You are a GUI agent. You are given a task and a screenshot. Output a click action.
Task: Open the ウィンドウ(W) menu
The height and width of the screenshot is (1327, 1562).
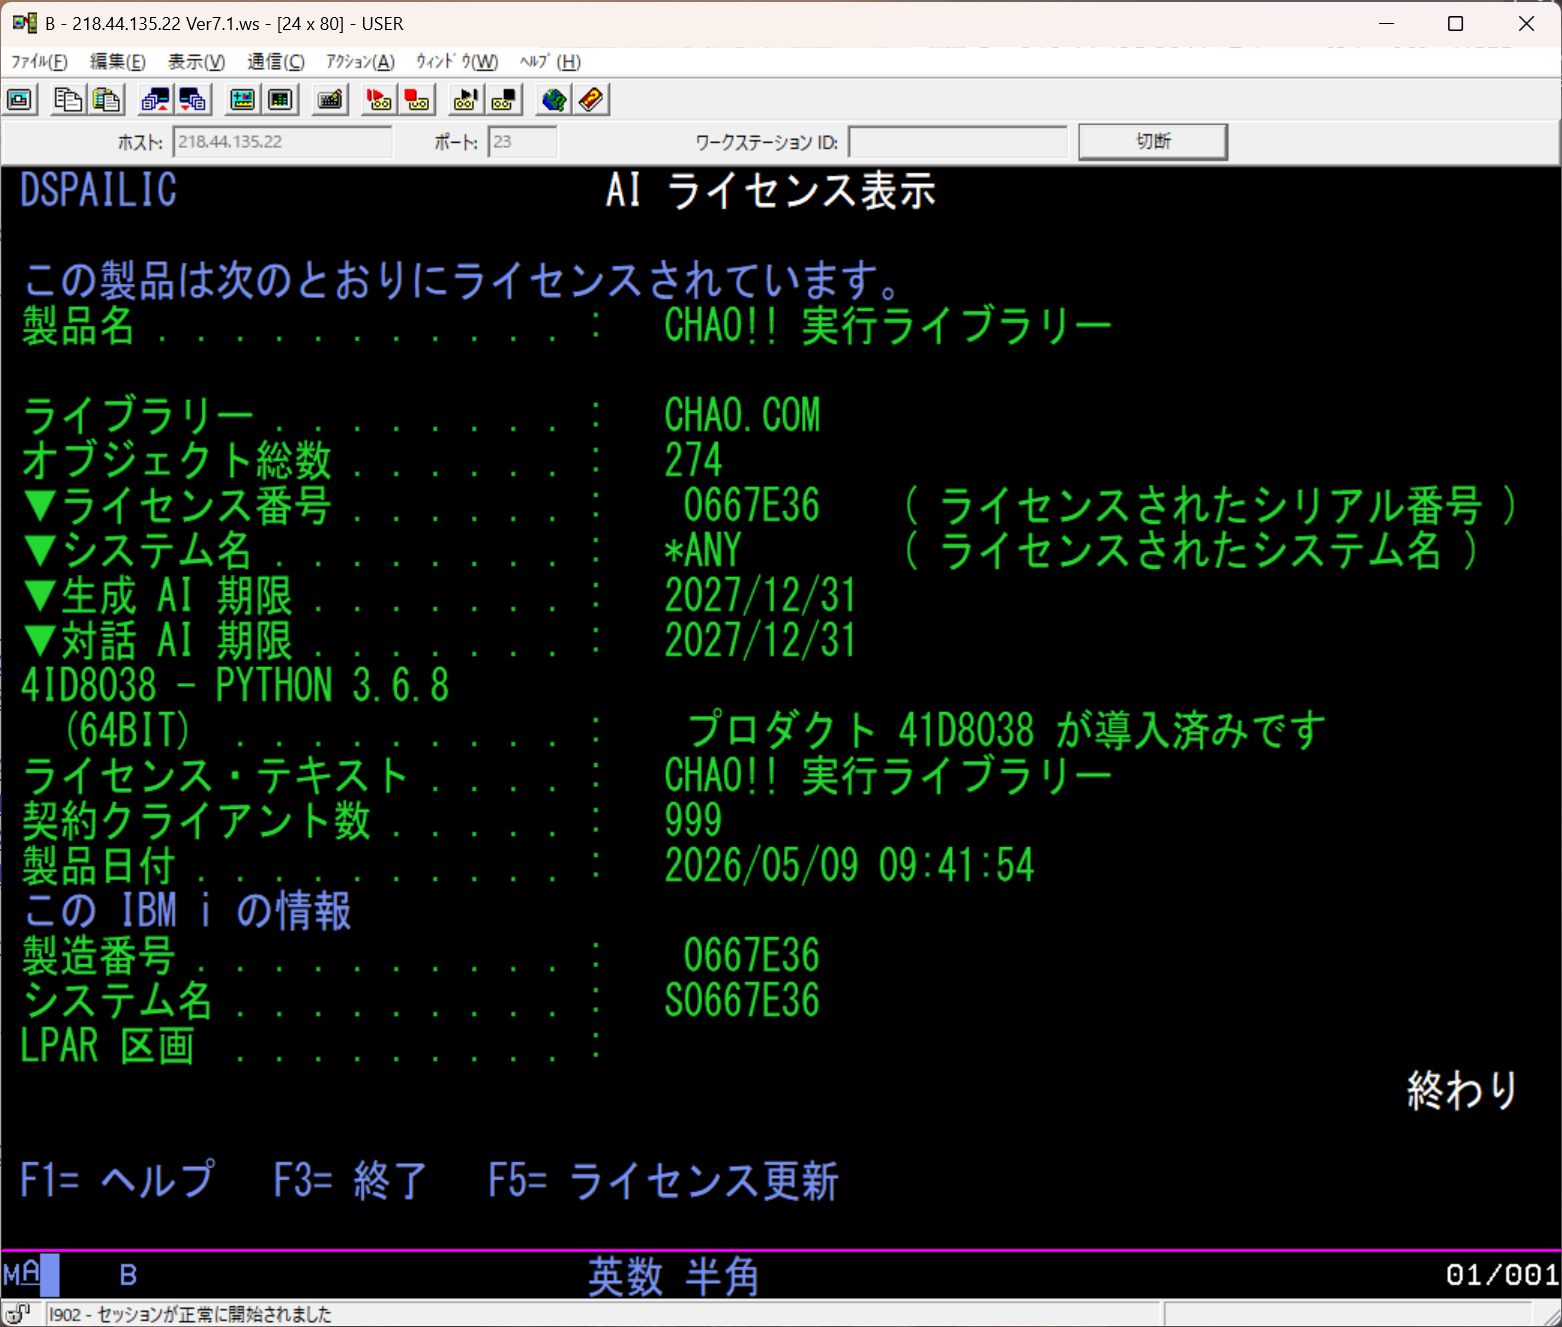tap(457, 62)
